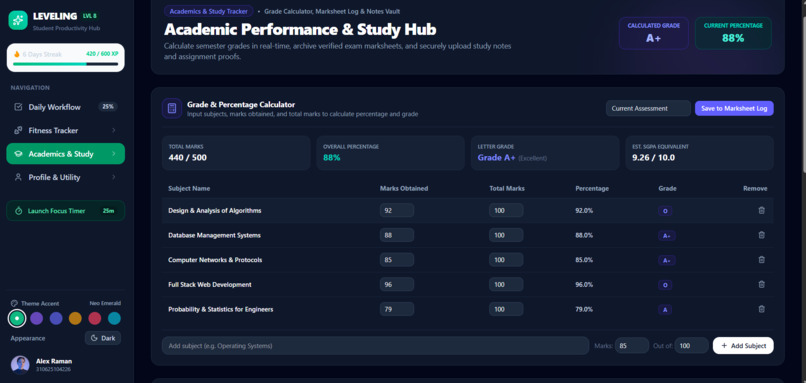
Task: Click trash icon for Computer Networks & Protocols
Action: coord(761,260)
